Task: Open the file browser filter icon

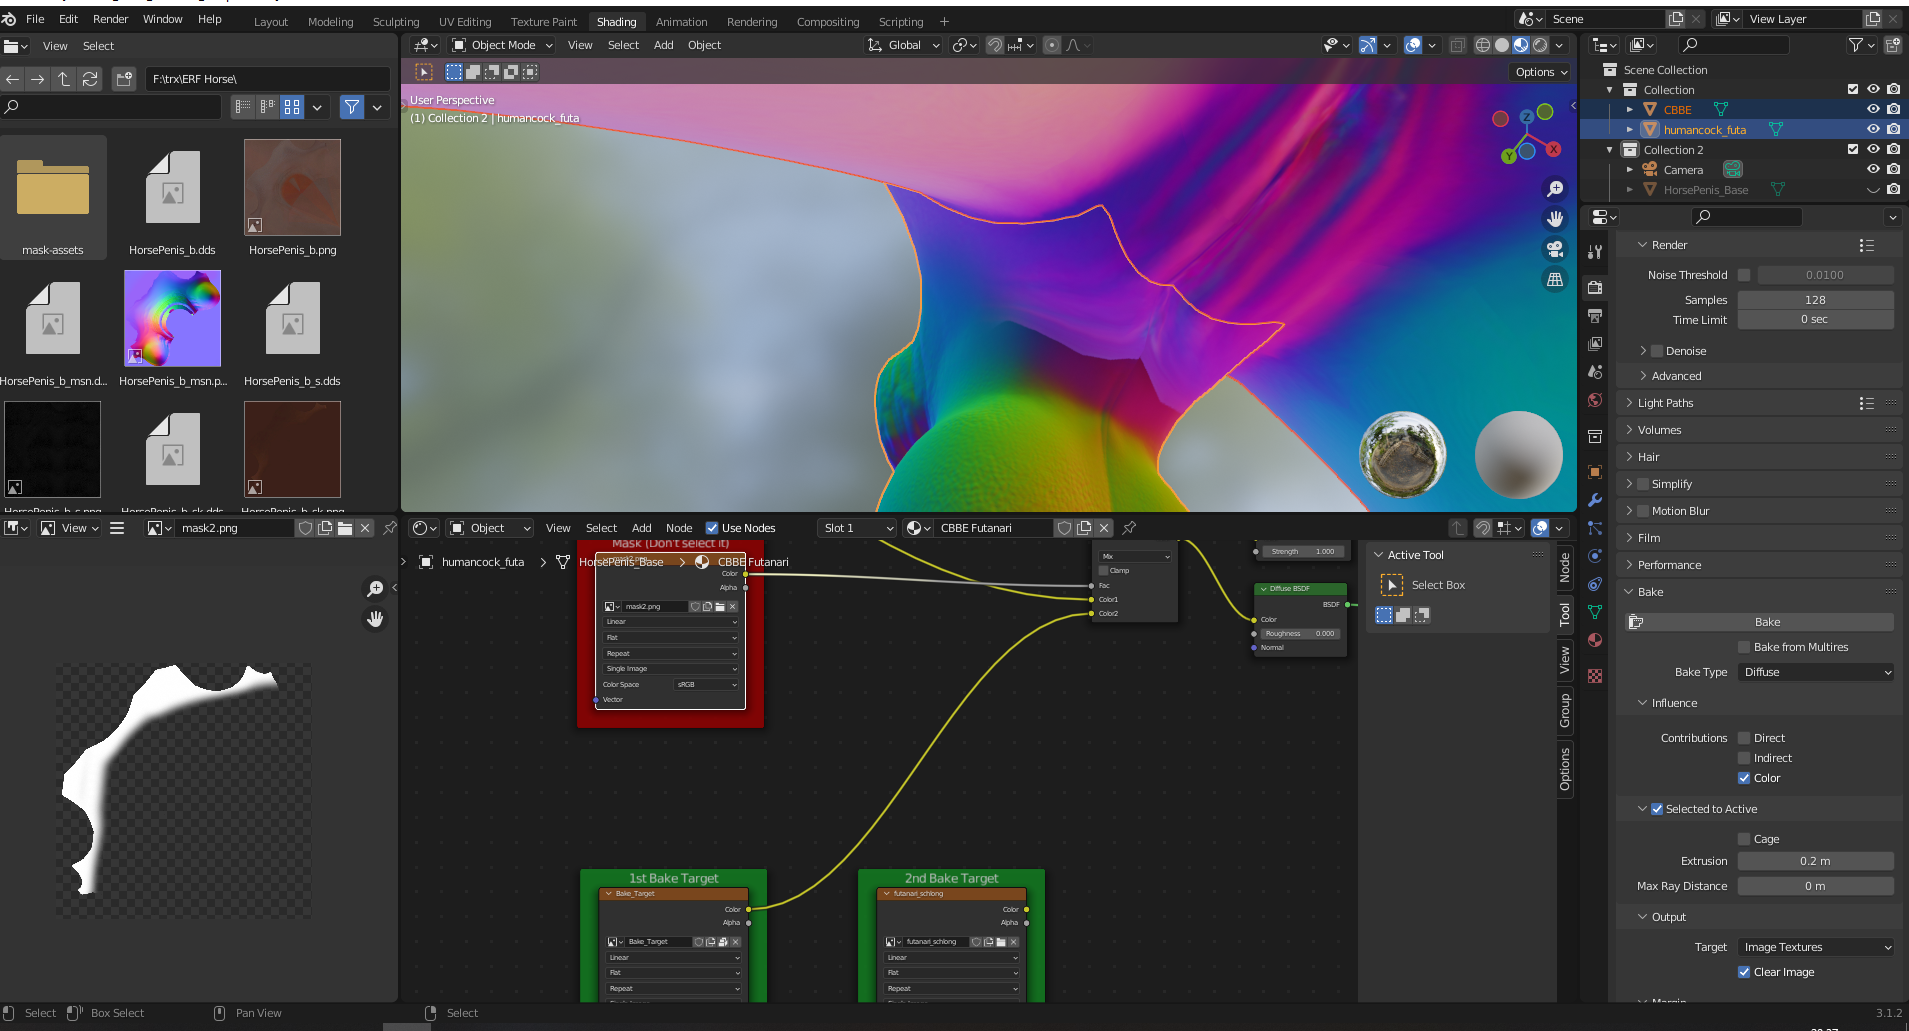Action: coord(352,107)
